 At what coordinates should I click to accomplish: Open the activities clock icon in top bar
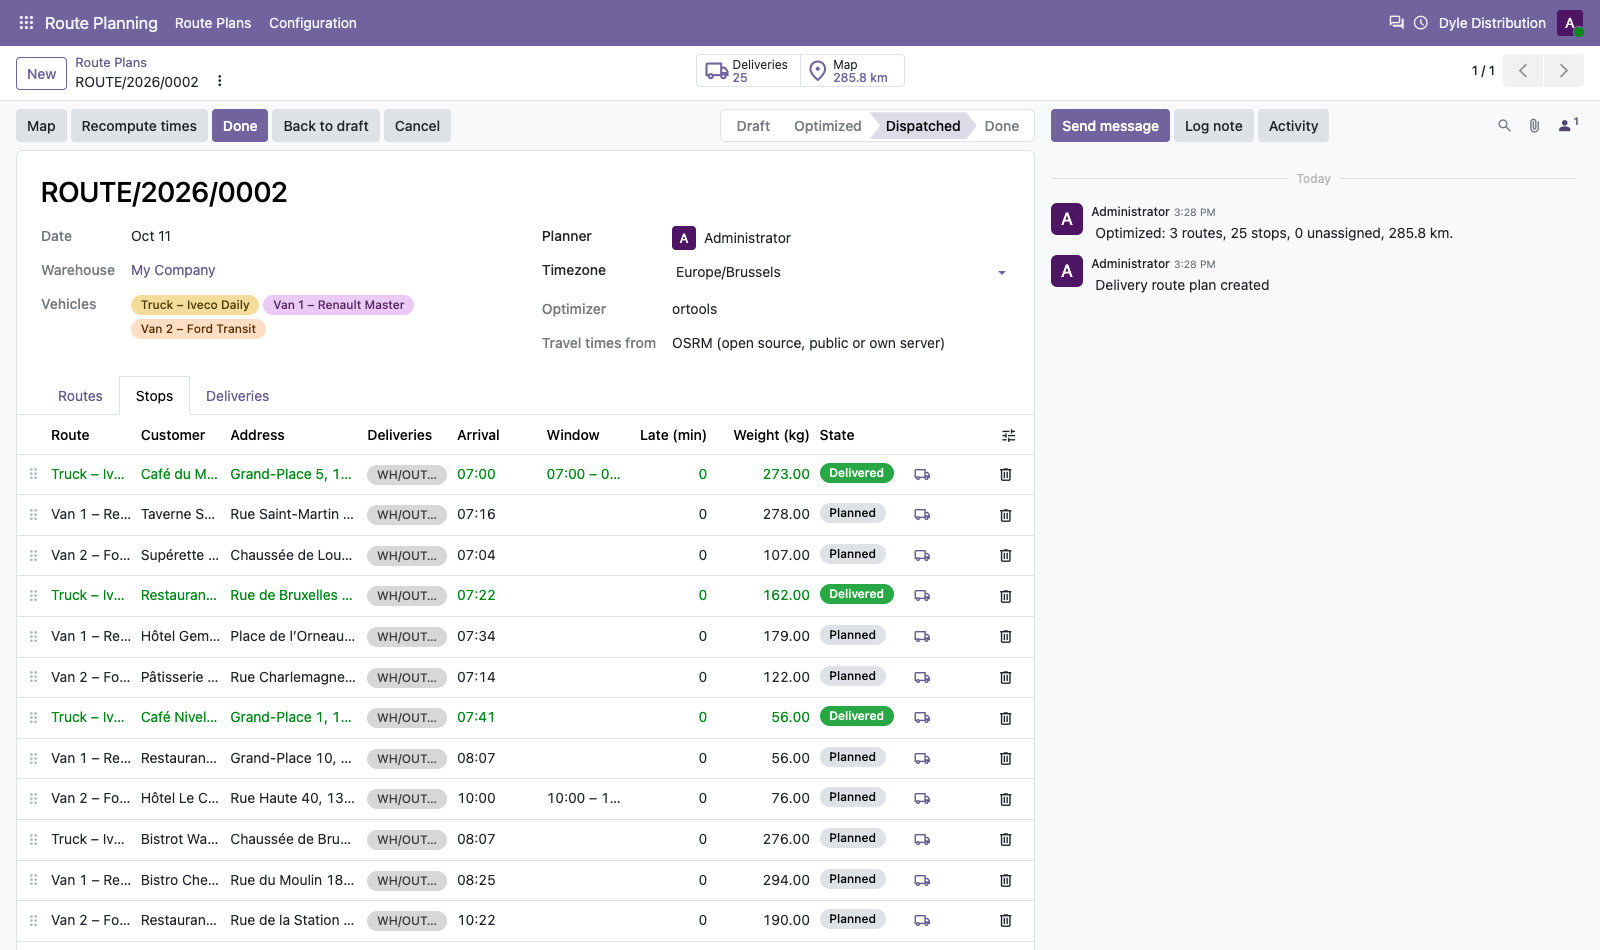click(x=1420, y=22)
